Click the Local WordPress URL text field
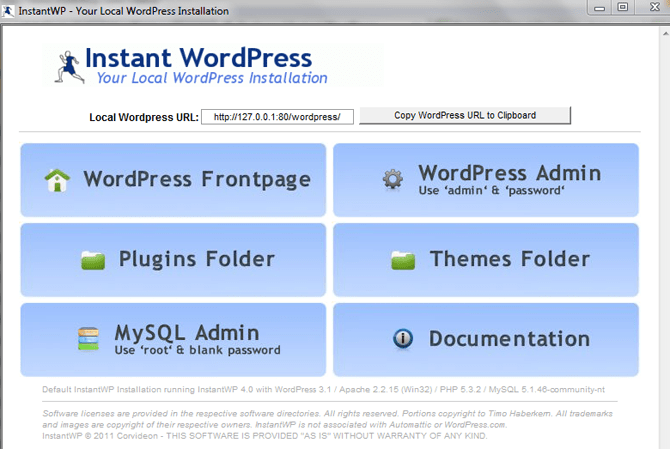This screenshot has width=670, height=449. tap(277, 116)
